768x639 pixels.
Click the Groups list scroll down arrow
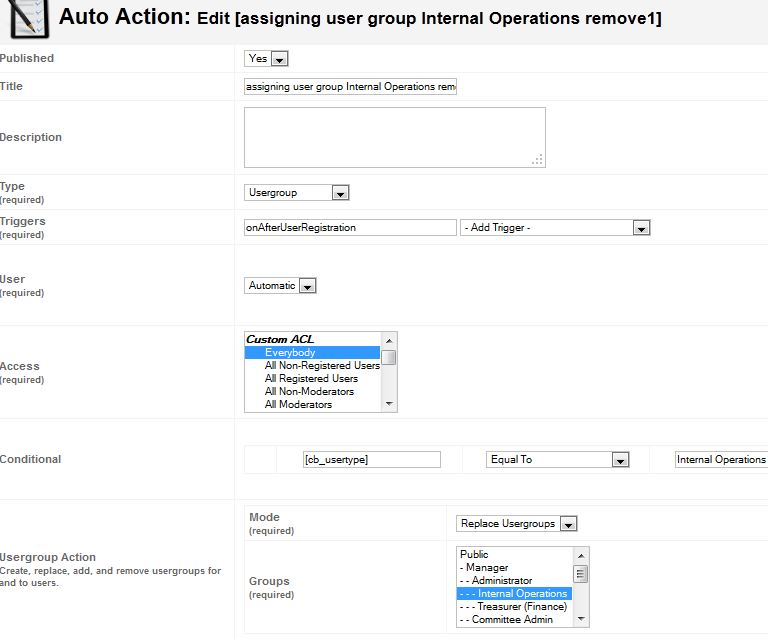tap(581, 619)
